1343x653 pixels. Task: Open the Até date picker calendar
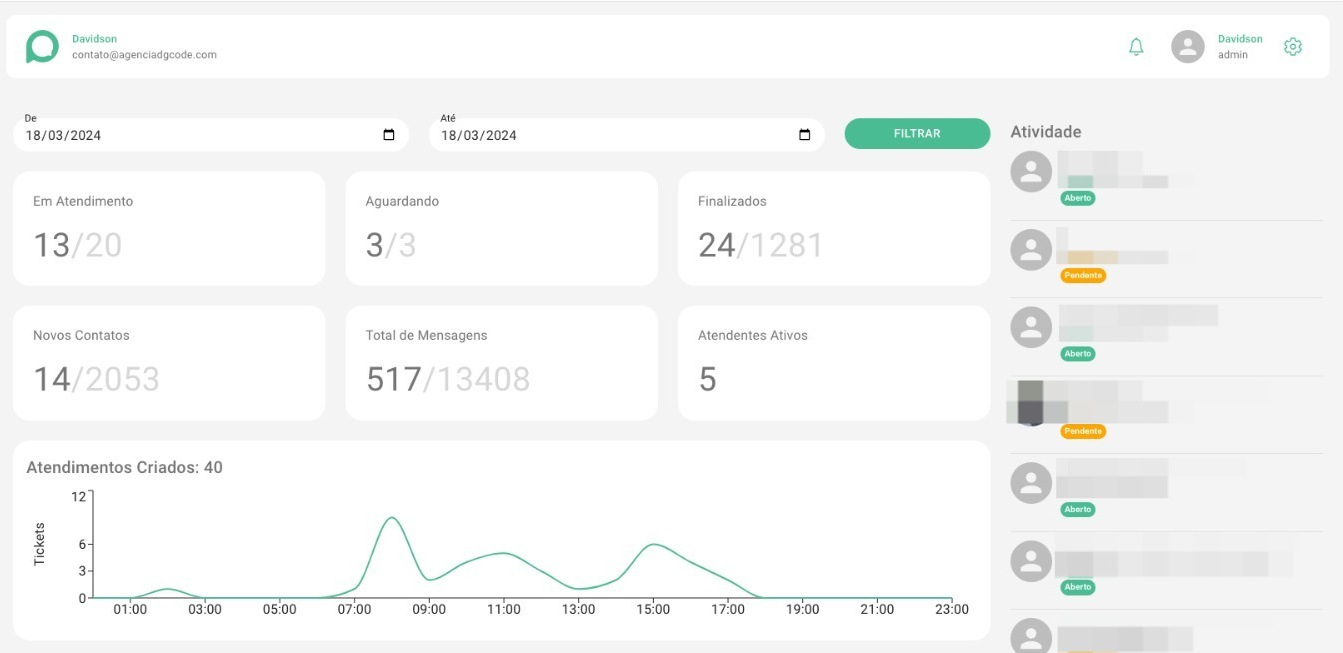point(803,133)
